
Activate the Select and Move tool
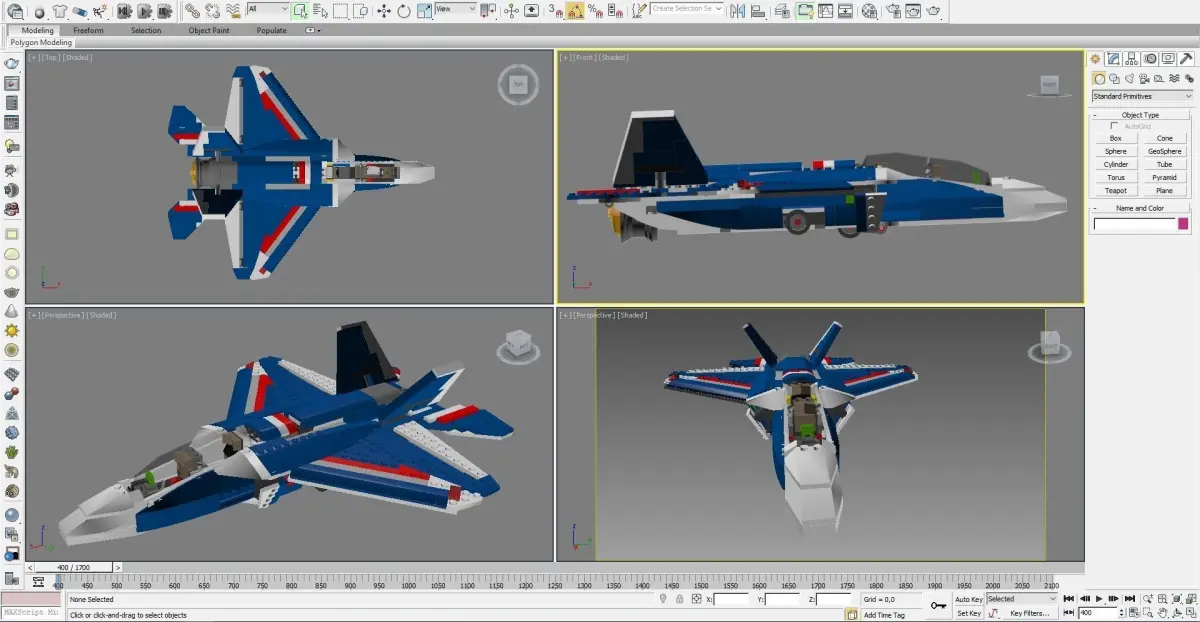(384, 11)
